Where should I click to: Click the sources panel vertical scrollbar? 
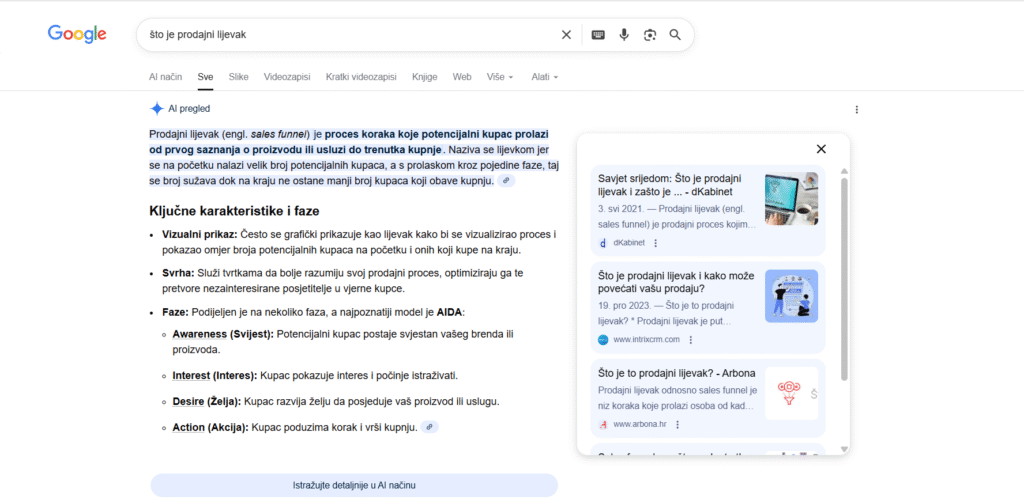(x=844, y=280)
